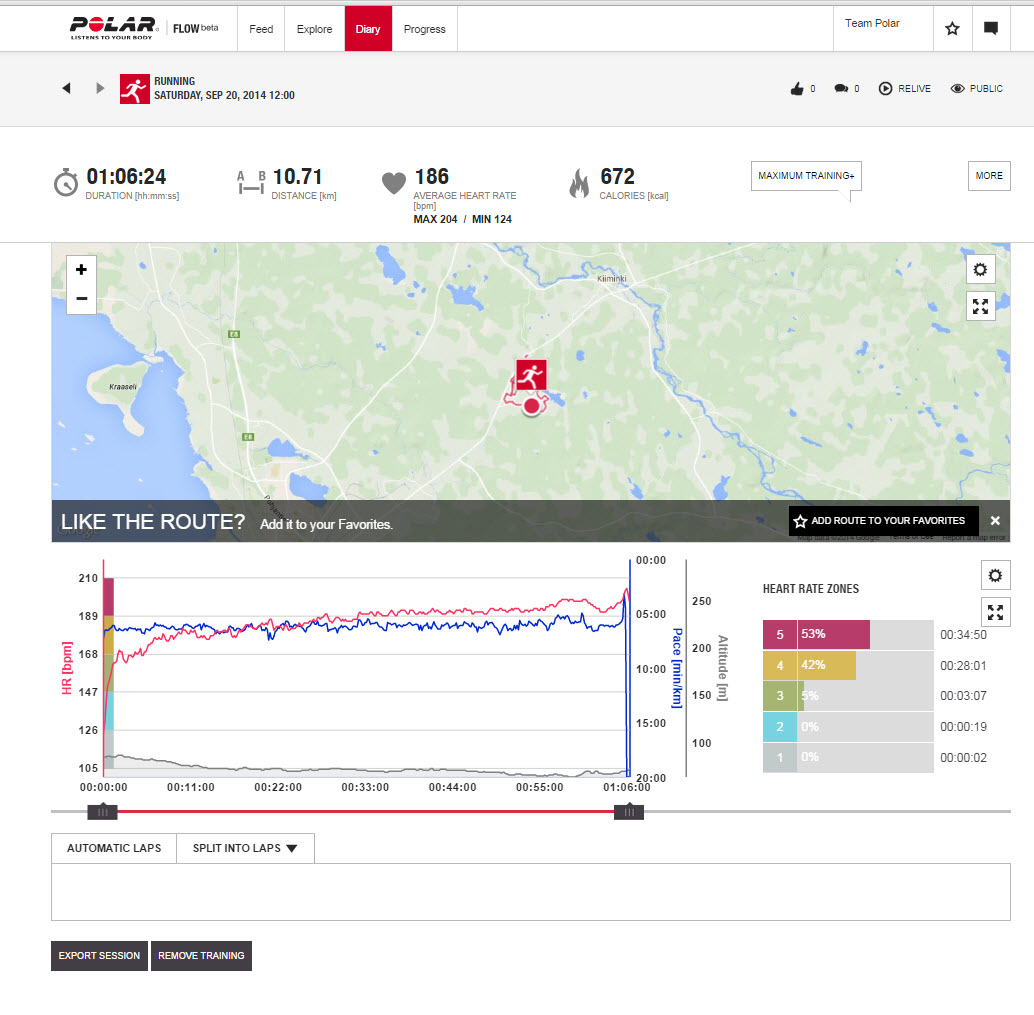The height and width of the screenshot is (1015, 1034).
Task: Expand the map to fullscreen
Action: click(x=980, y=307)
